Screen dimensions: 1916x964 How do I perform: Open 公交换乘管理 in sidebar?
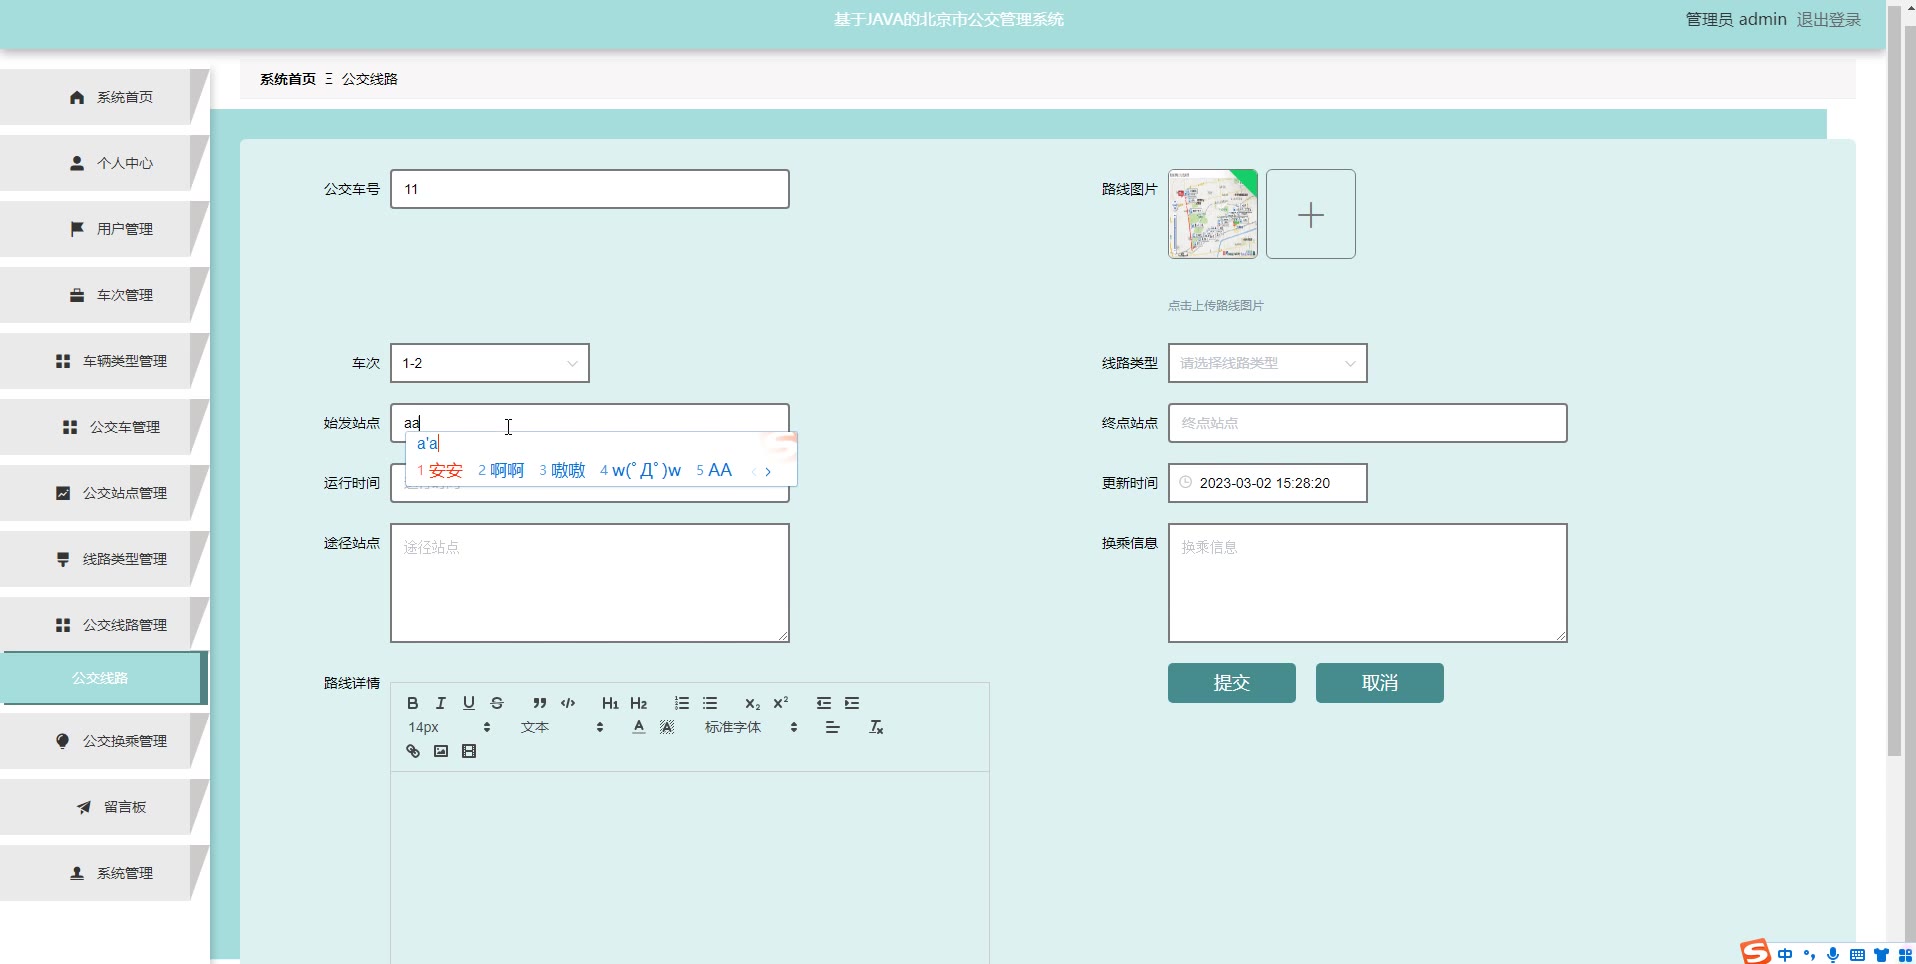(104, 741)
